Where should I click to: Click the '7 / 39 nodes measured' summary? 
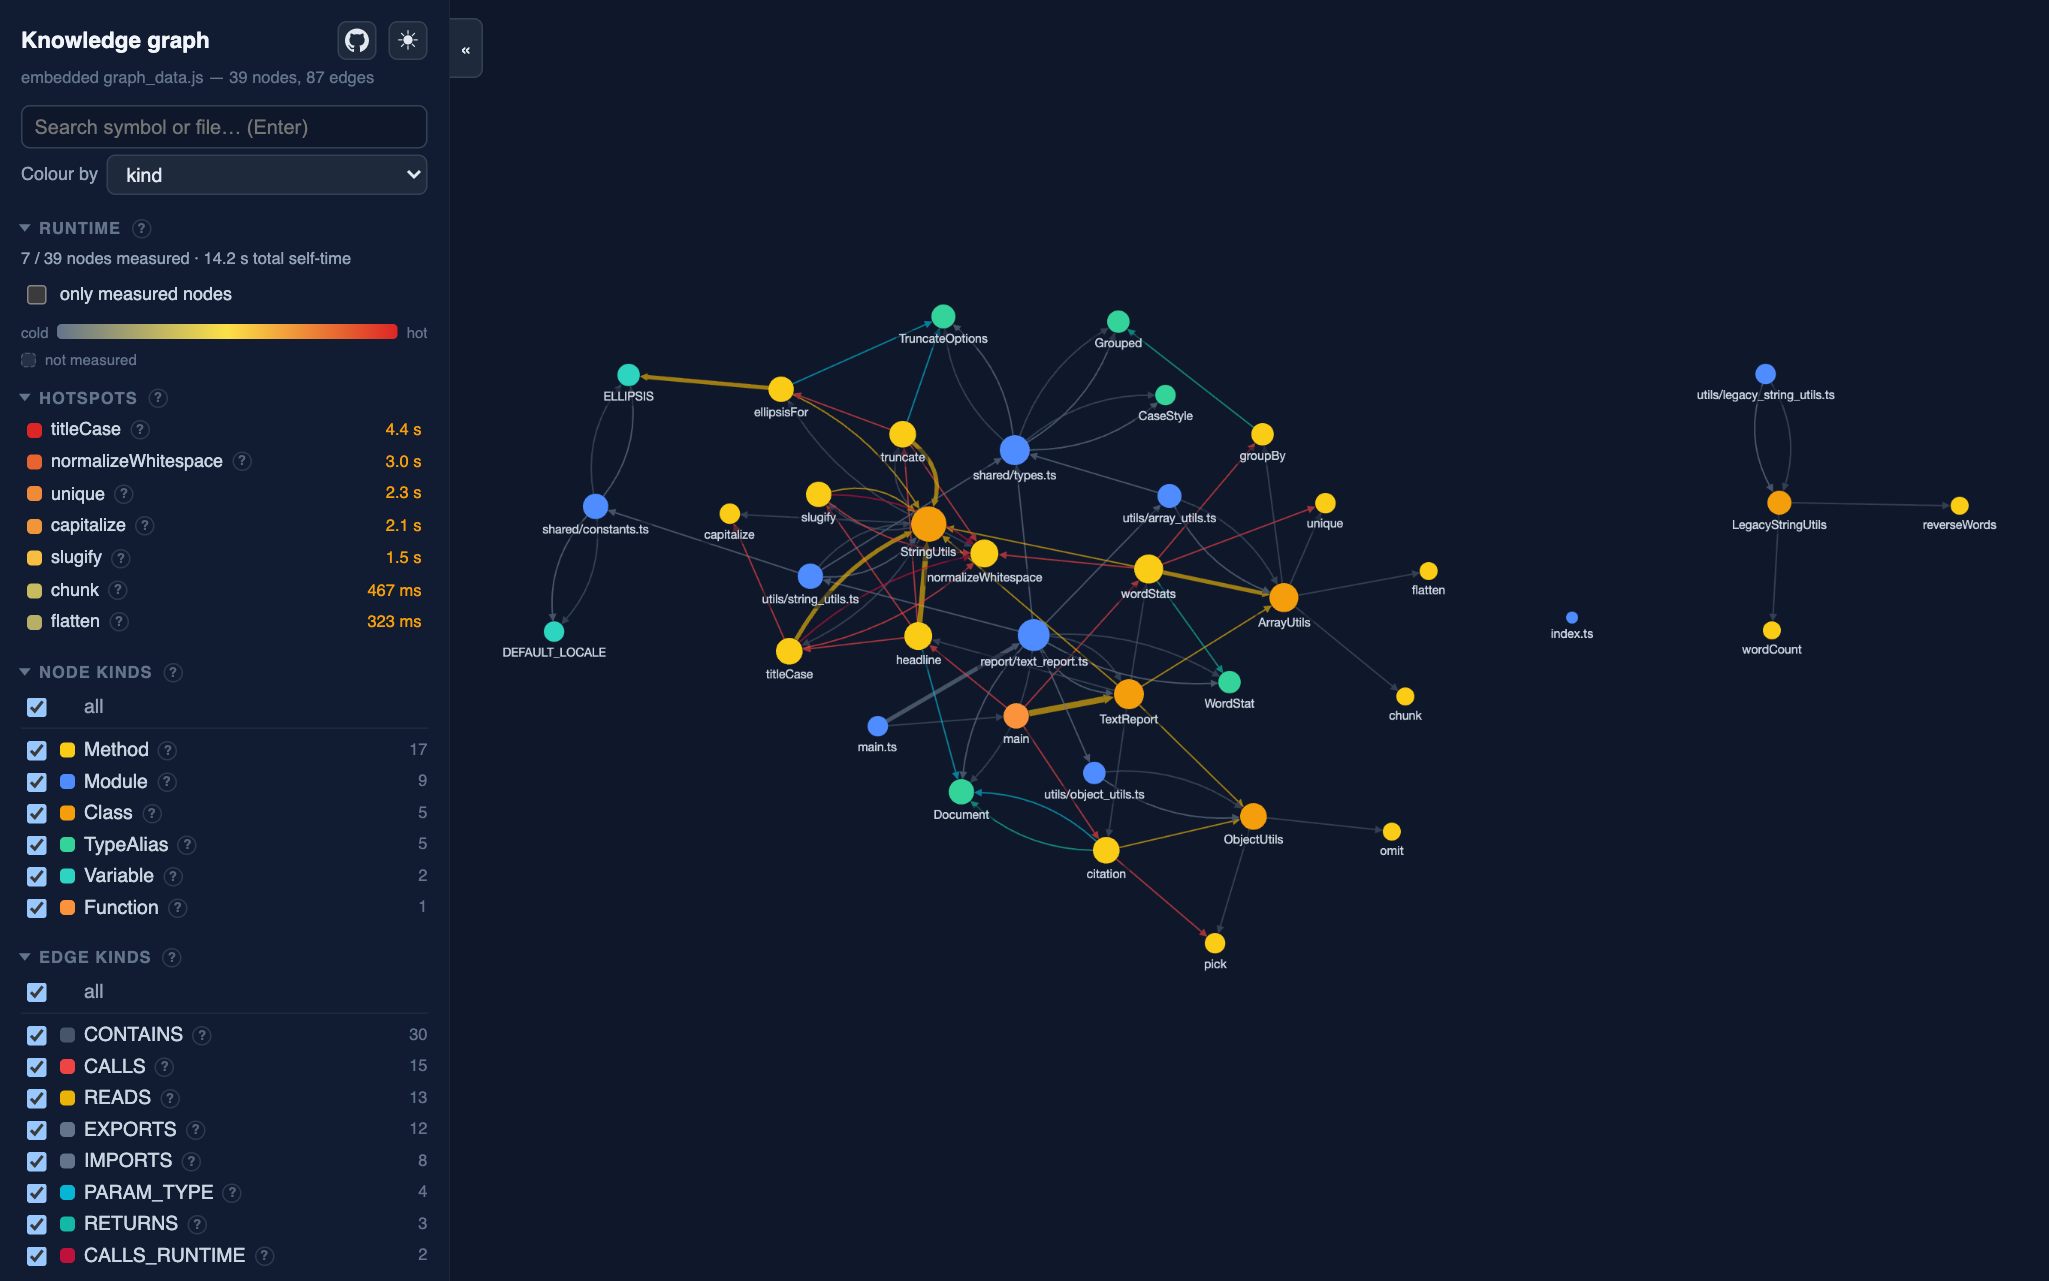[105, 258]
